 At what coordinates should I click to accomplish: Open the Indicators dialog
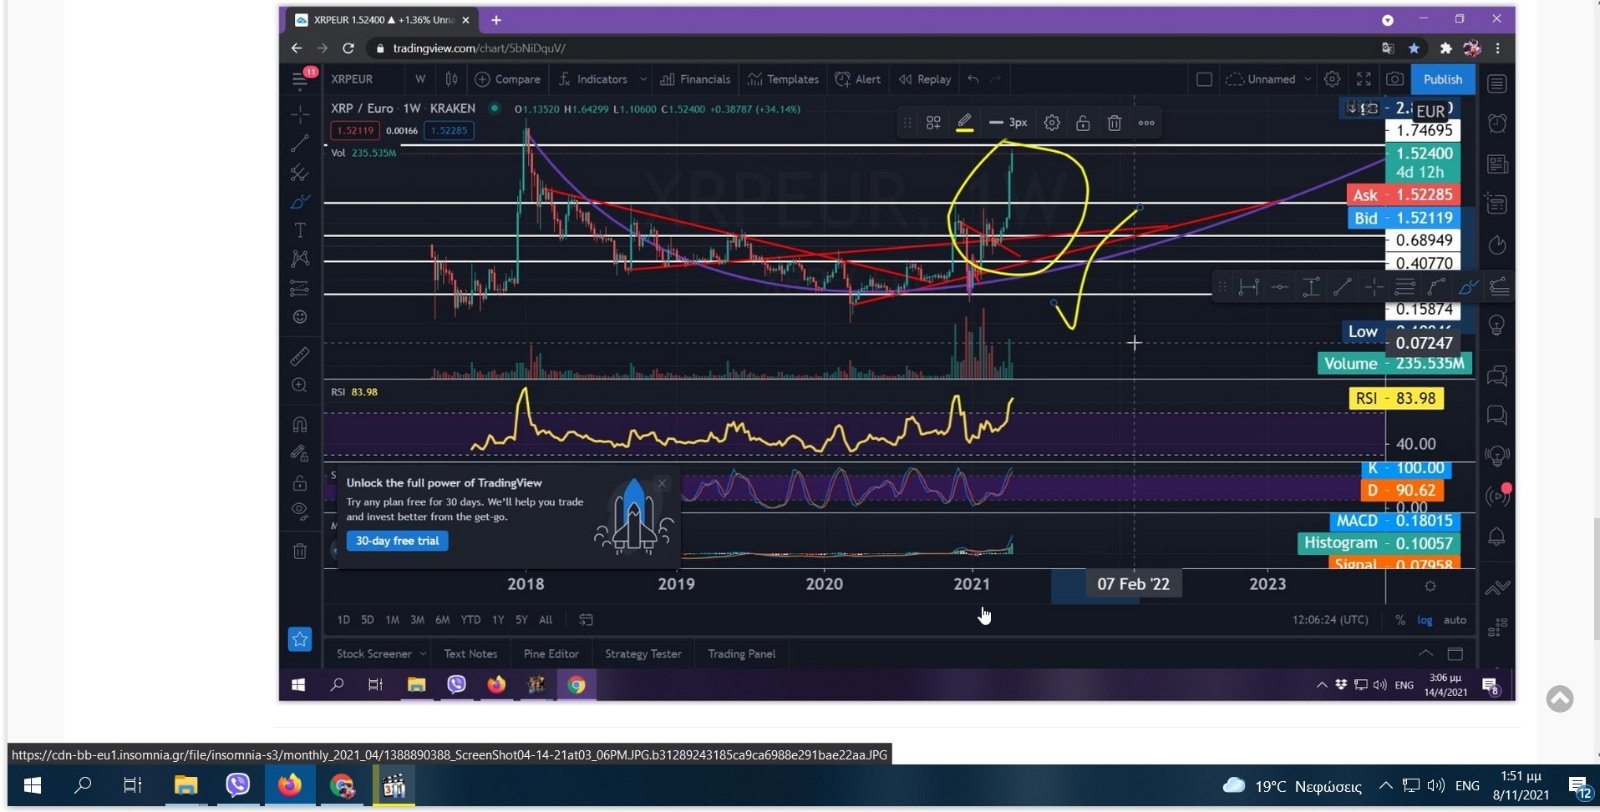(x=593, y=79)
